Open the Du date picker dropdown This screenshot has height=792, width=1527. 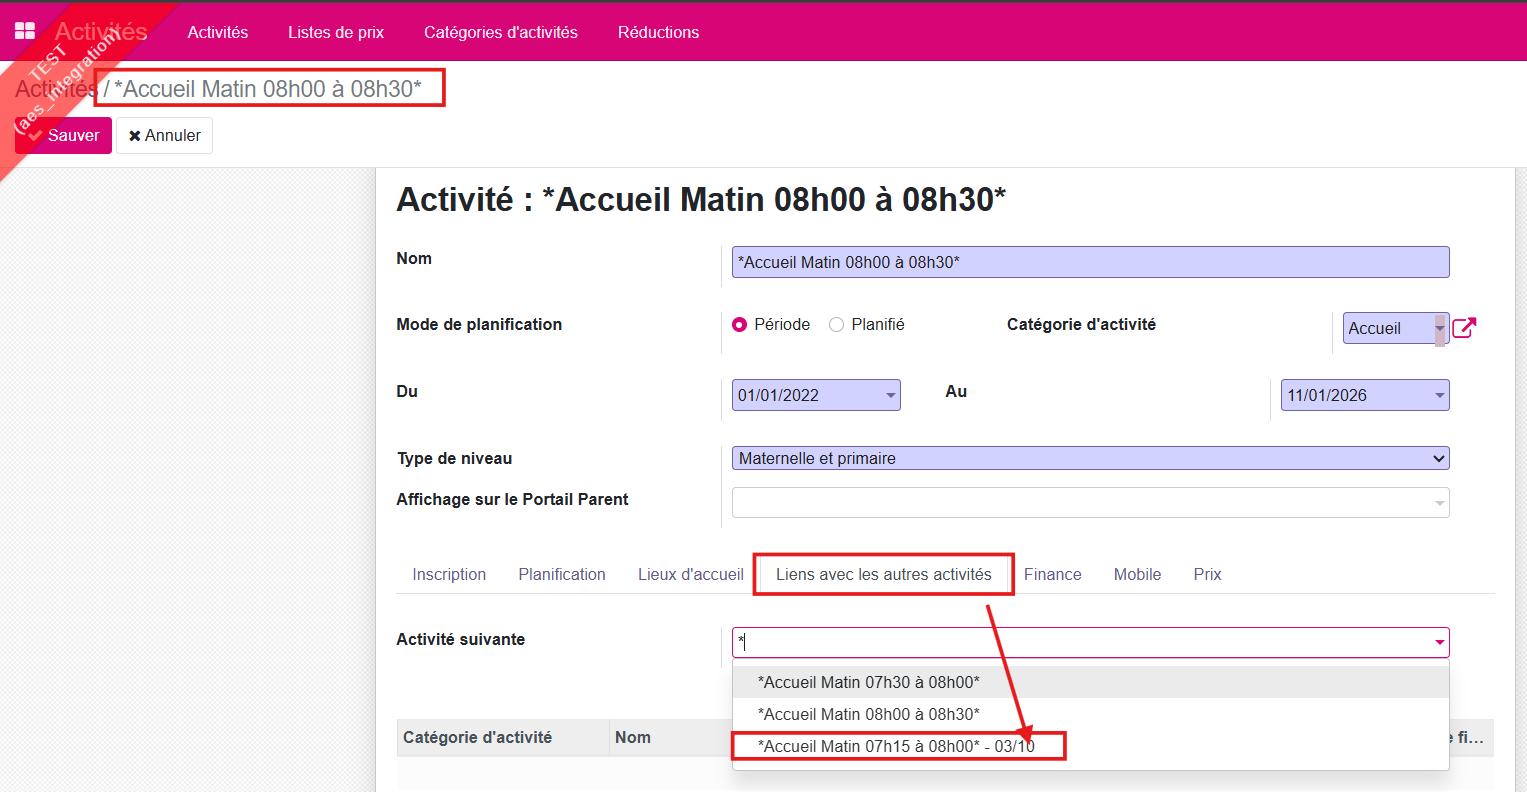point(890,396)
